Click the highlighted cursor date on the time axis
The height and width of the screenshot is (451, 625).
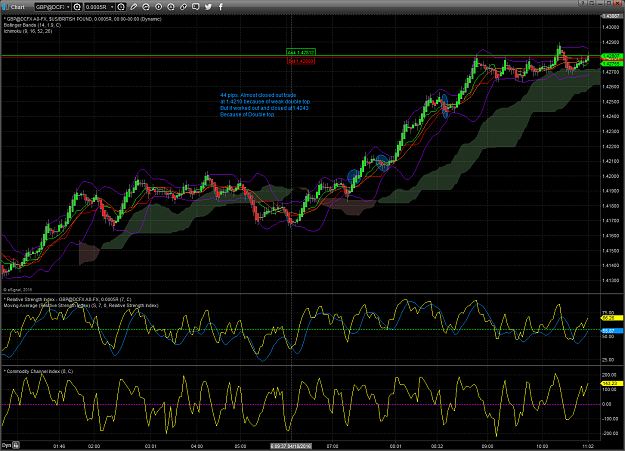click(x=291, y=446)
